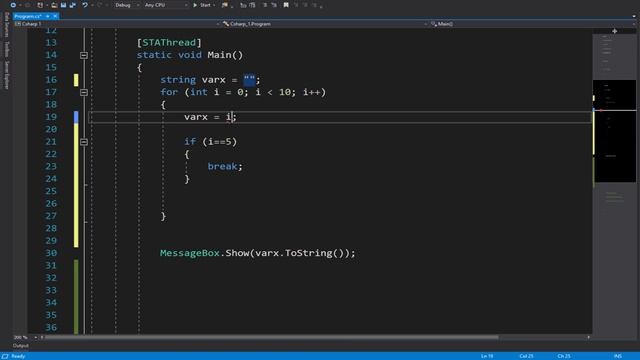Click the 'varx = i;' statement on line 19
Image resolution: width=640 pixels, height=360 pixels.
210,117
